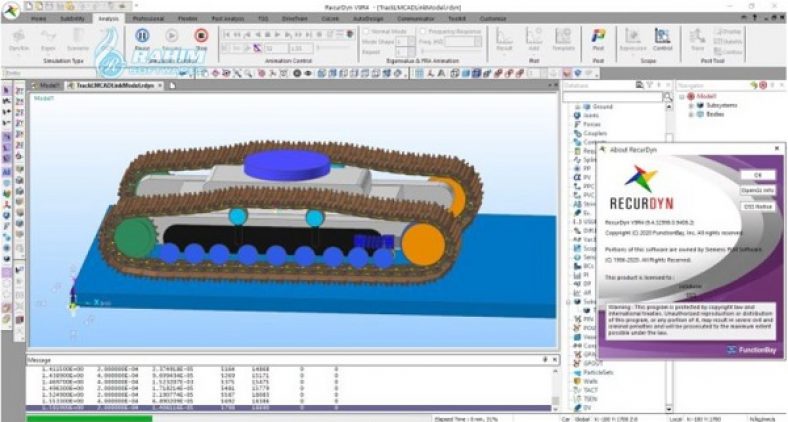Open the Post Analysis ribbon tab
Screen dimensions: 788x422
pos(228,19)
